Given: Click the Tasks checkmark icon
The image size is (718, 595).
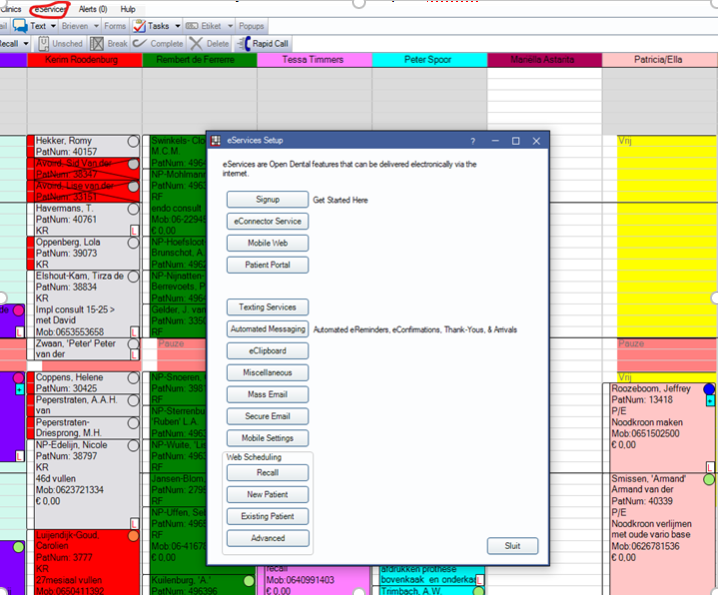Looking at the screenshot, I should (x=139, y=26).
